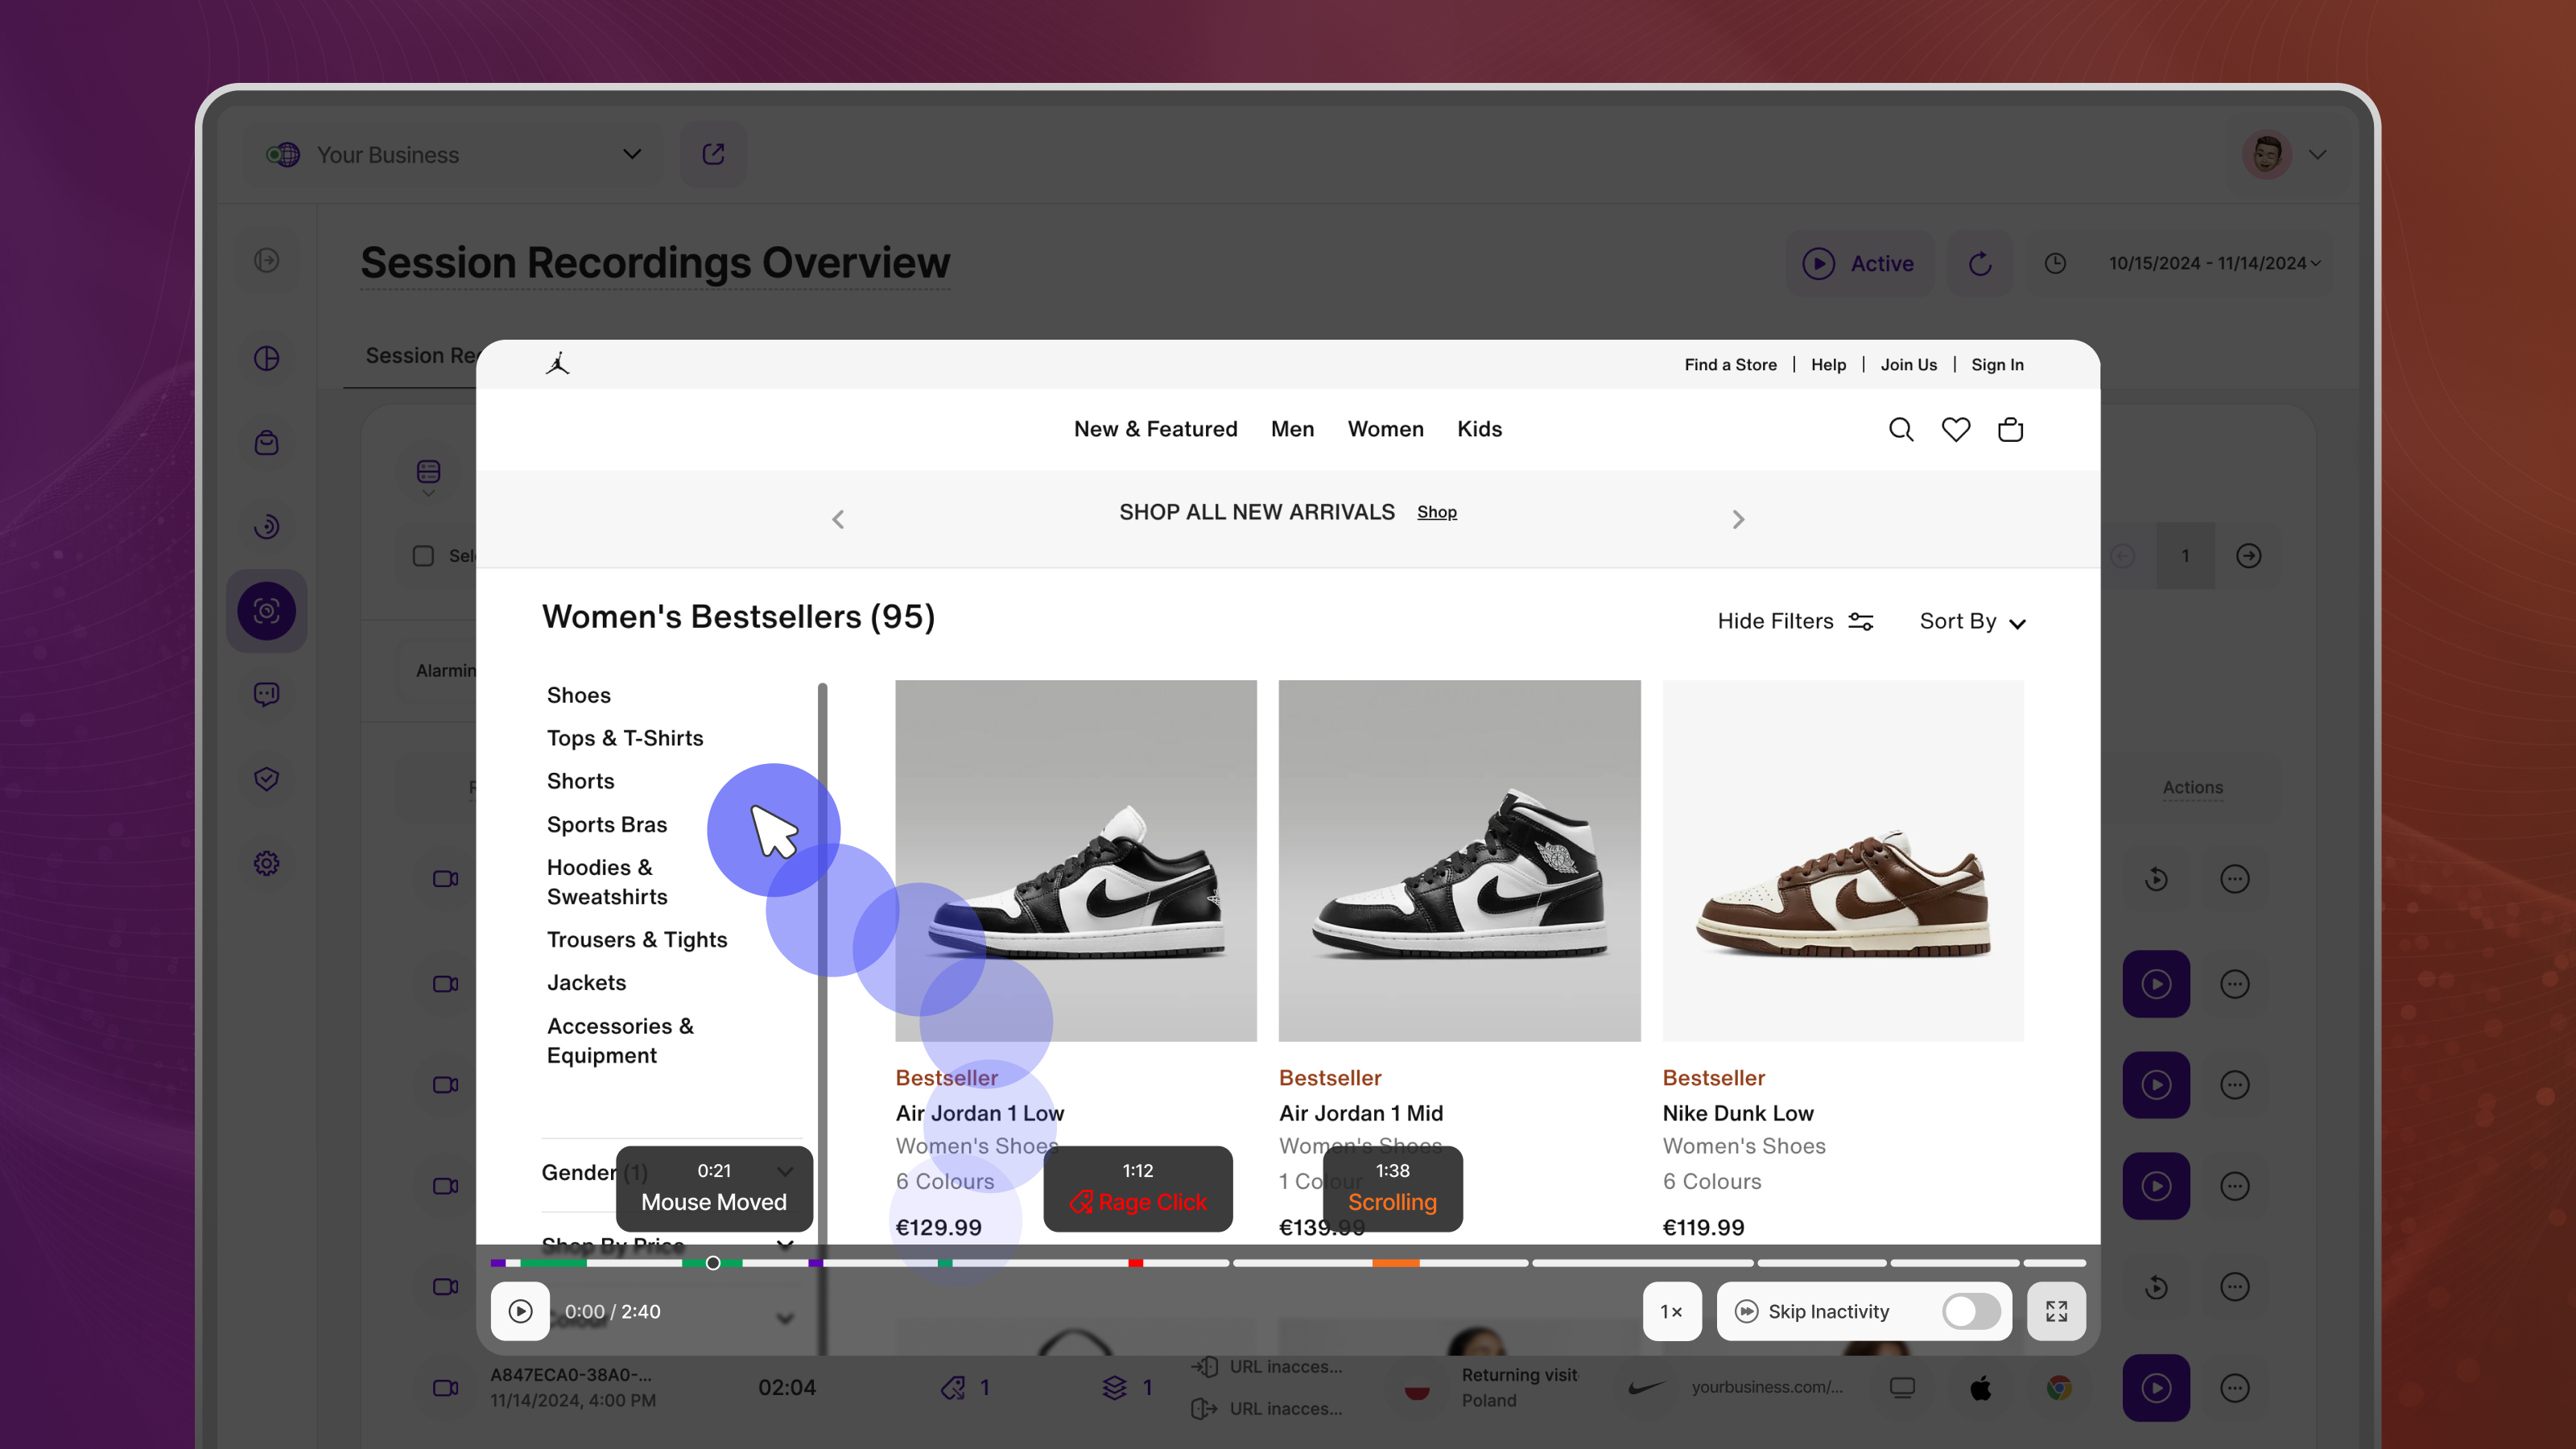
Task: Expand the Gender filter section
Action: 668,1172
